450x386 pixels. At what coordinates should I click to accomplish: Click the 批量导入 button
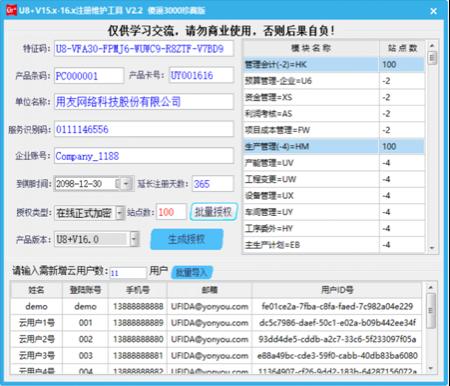(x=192, y=272)
